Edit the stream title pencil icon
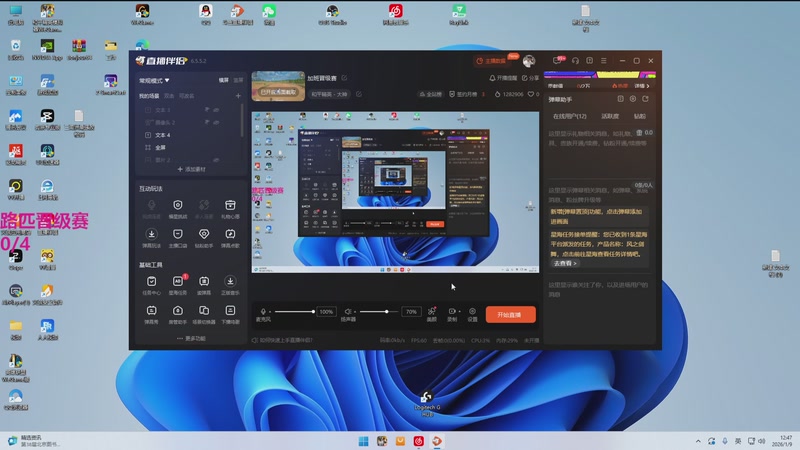Screen dimensions: 800x450 (344, 78)
